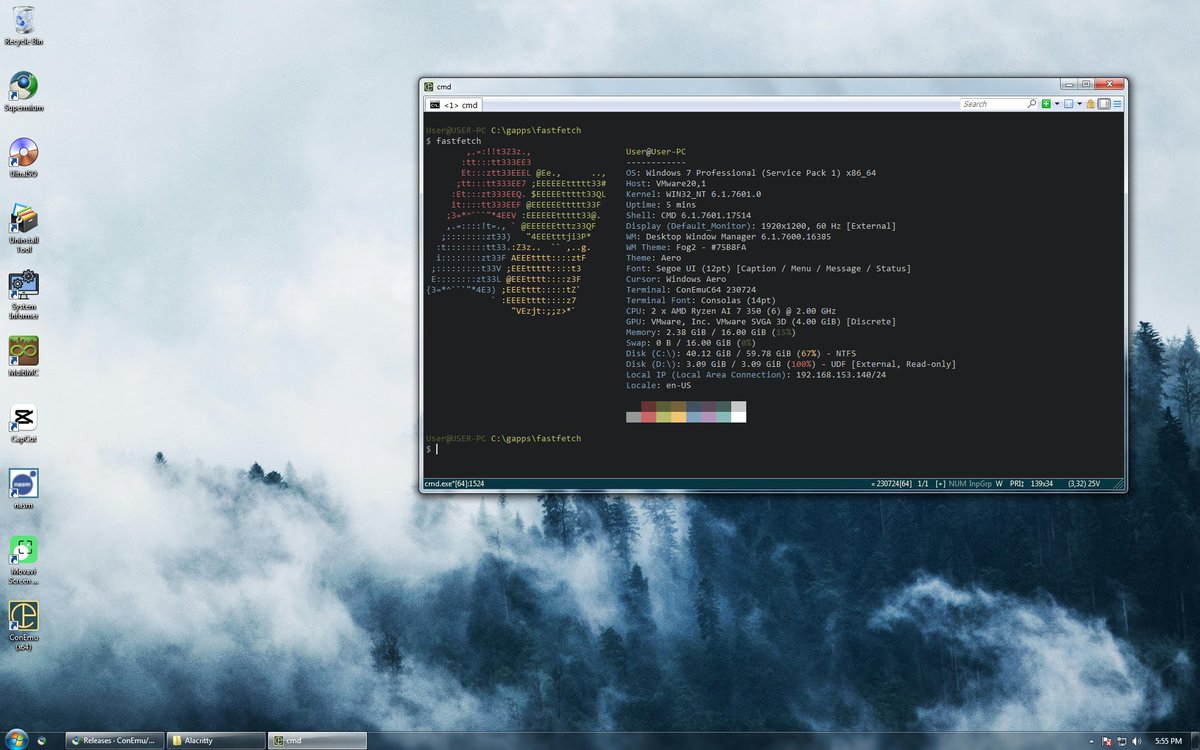Select the Uninstall Tool desktop icon
The height and width of the screenshot is (750, 1200).
[x=24, y=228]
